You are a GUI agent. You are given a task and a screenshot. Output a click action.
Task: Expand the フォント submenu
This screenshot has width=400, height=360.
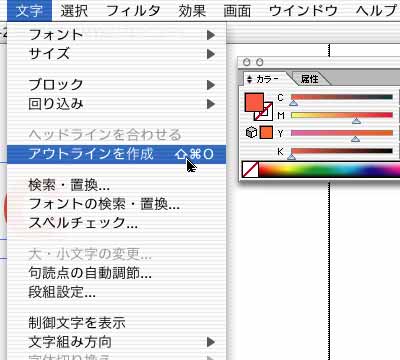[x=117, y=35]
